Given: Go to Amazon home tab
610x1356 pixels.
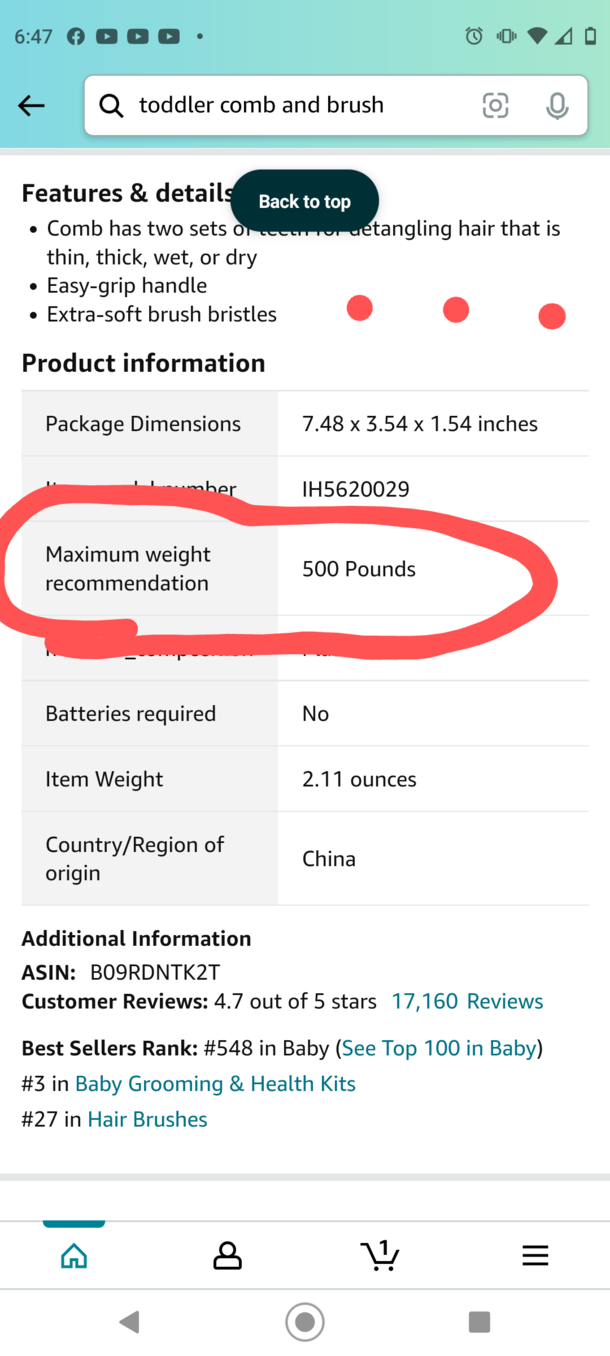Looking at the screenshot, I should pos(74,1255).
